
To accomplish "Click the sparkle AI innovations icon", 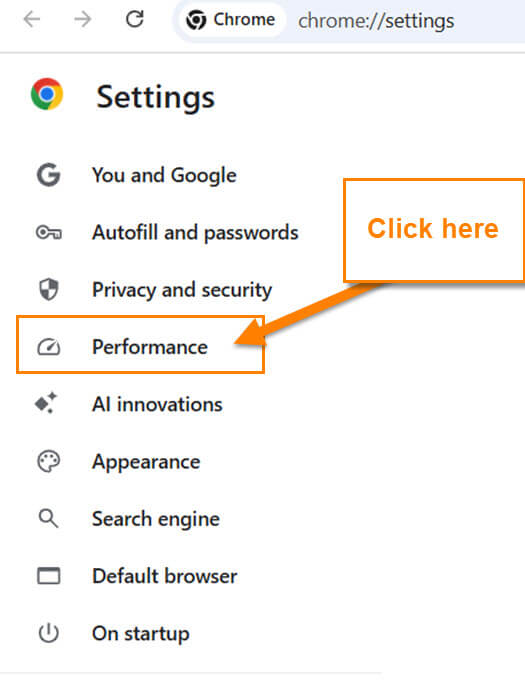I will coord(46,403).
